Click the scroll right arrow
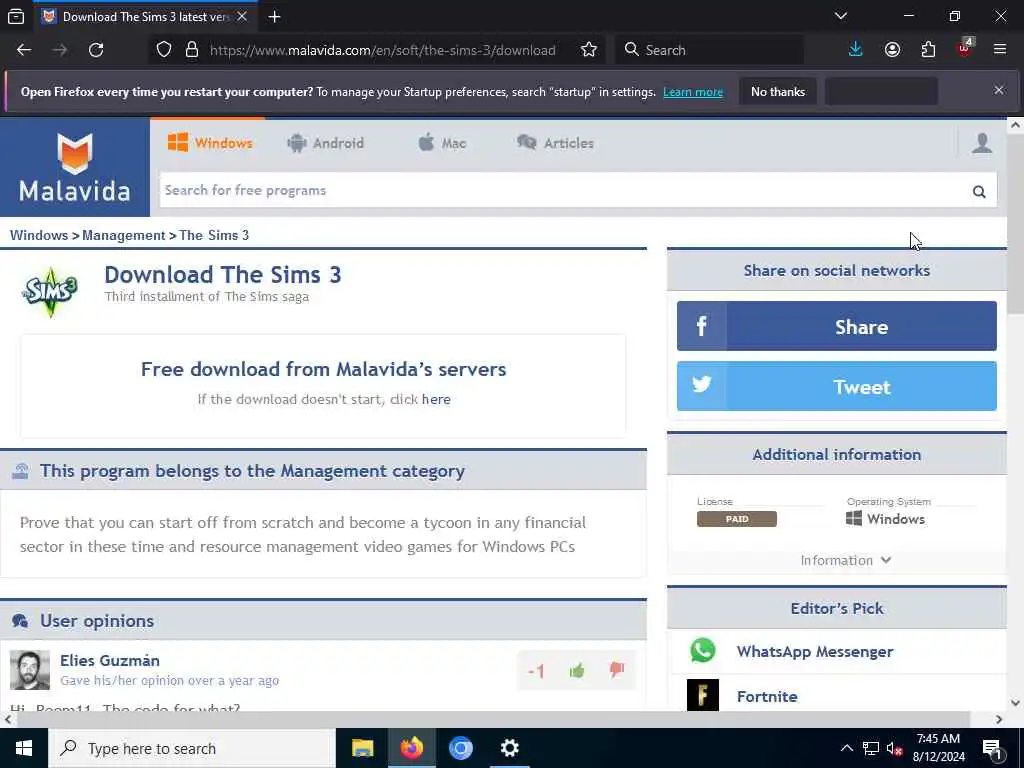The width and height of the screenshot is (1024, 768). (999, 719)
